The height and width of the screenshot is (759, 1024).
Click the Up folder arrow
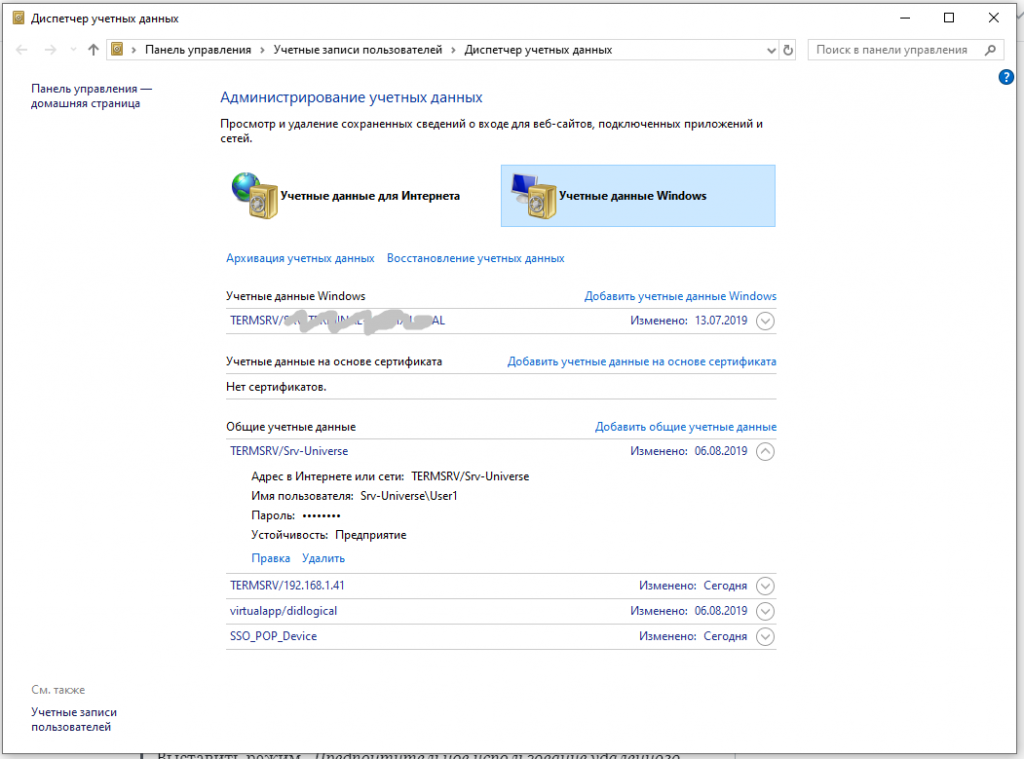93,49
